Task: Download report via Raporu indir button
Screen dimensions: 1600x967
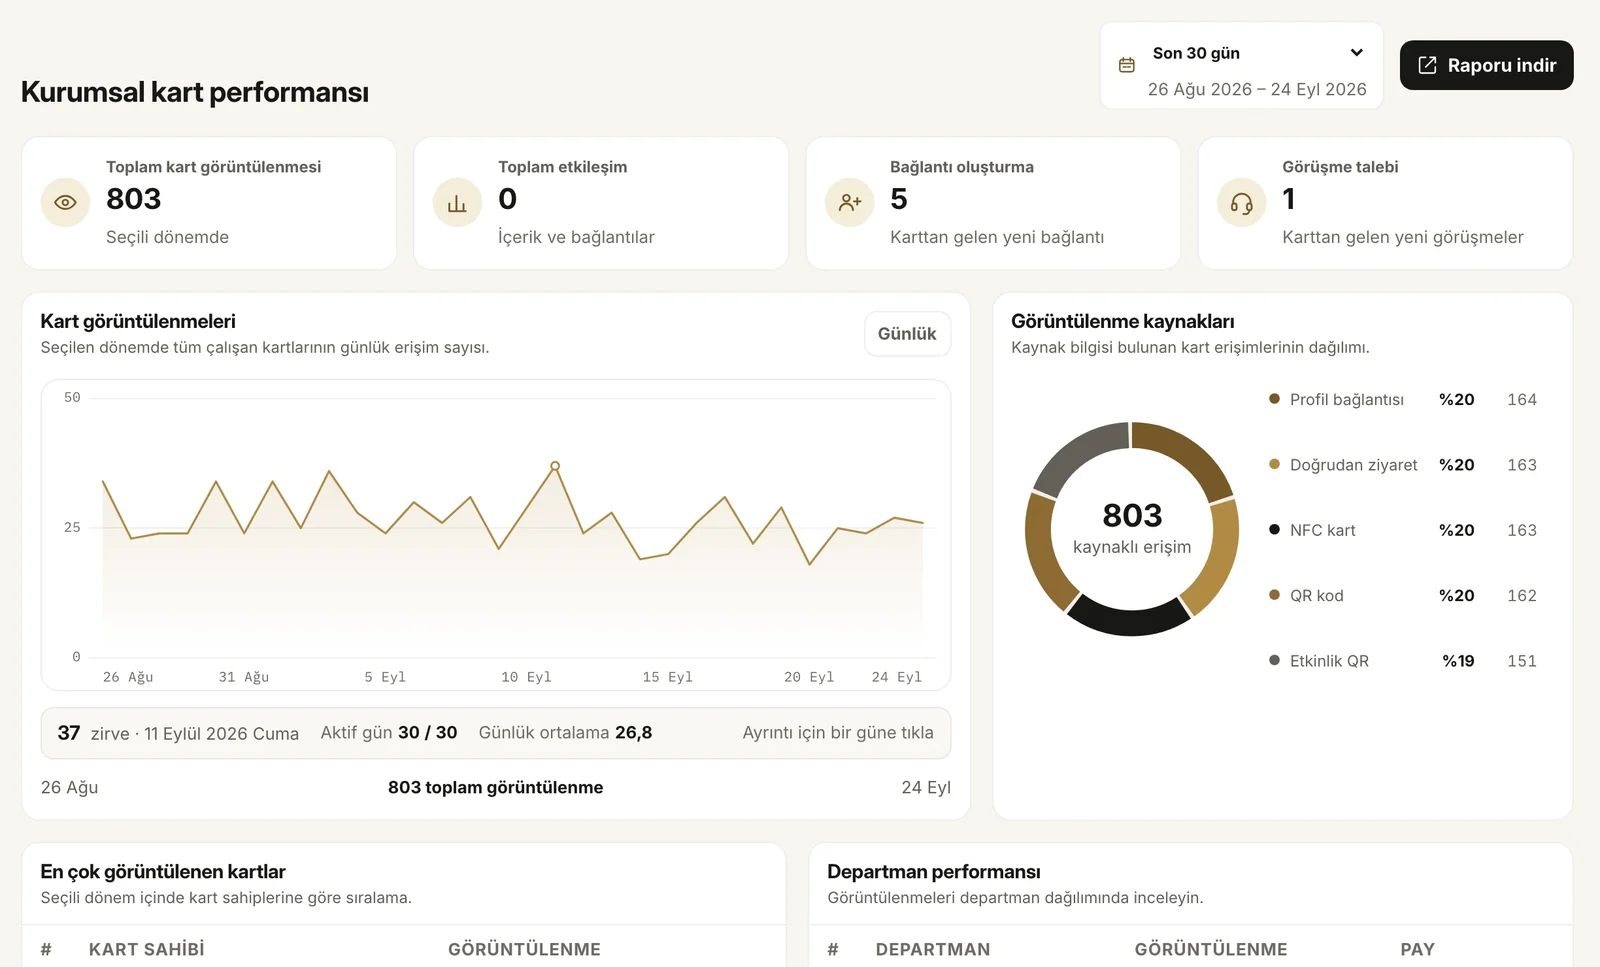Action: (1486, 65)
